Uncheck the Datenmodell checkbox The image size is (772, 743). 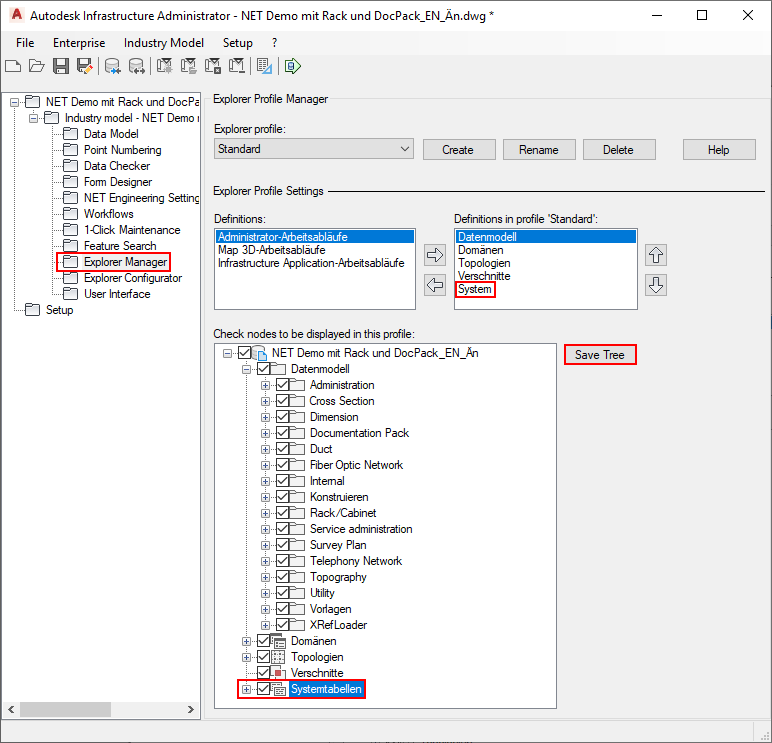point(263,369)
